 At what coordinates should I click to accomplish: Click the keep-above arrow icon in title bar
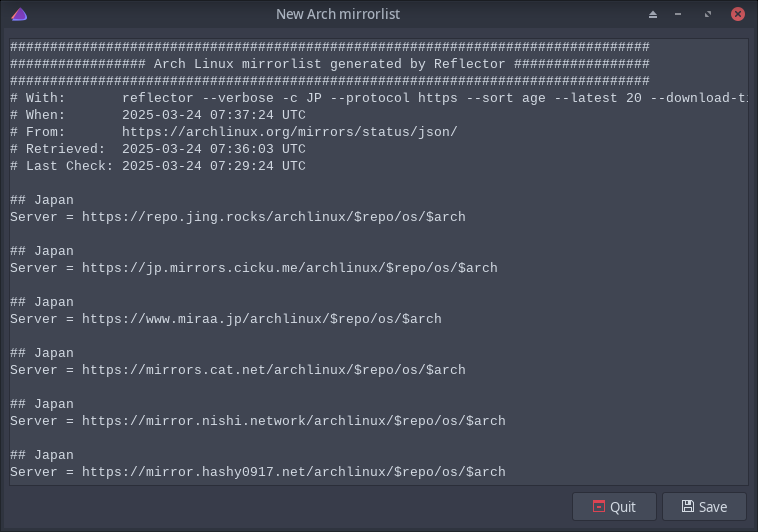pos(653,15)
